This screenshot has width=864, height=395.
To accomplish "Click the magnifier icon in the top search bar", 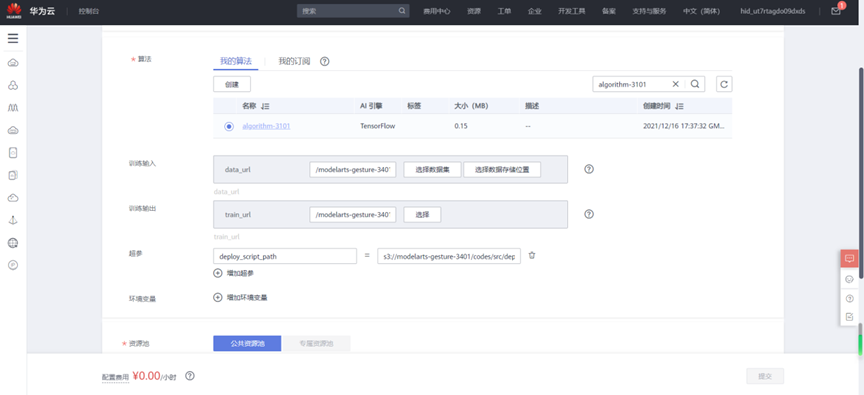I will pyautogui.click(x=402, y=10).
